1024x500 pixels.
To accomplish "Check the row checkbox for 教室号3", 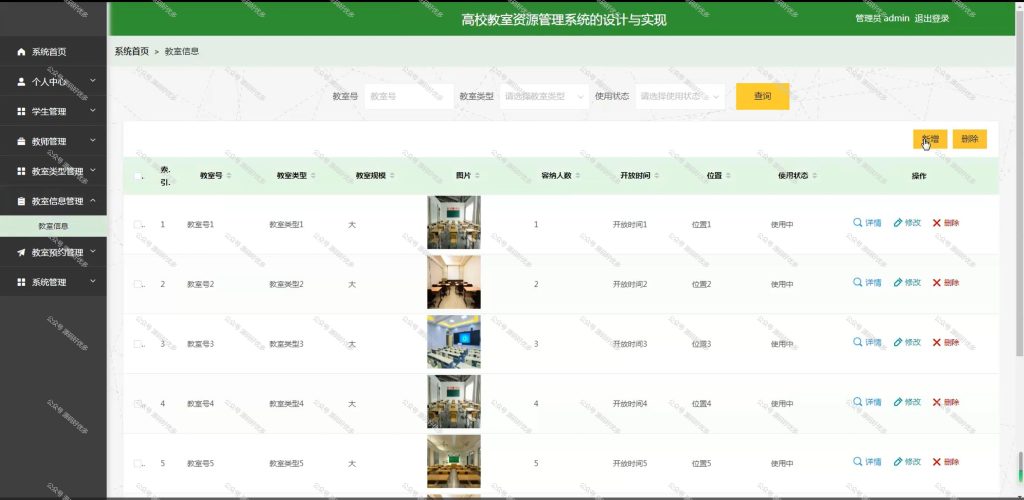I will pos(138,344).
